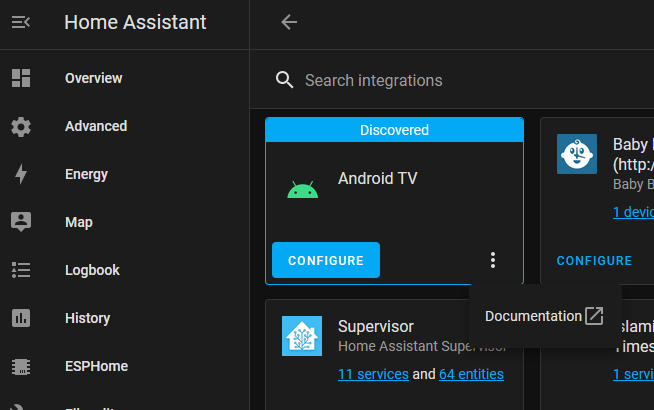The height and width of the screenshot is (410, 654).
Task: Navigate to Energy in the sidebar
Action: [86, 174]
